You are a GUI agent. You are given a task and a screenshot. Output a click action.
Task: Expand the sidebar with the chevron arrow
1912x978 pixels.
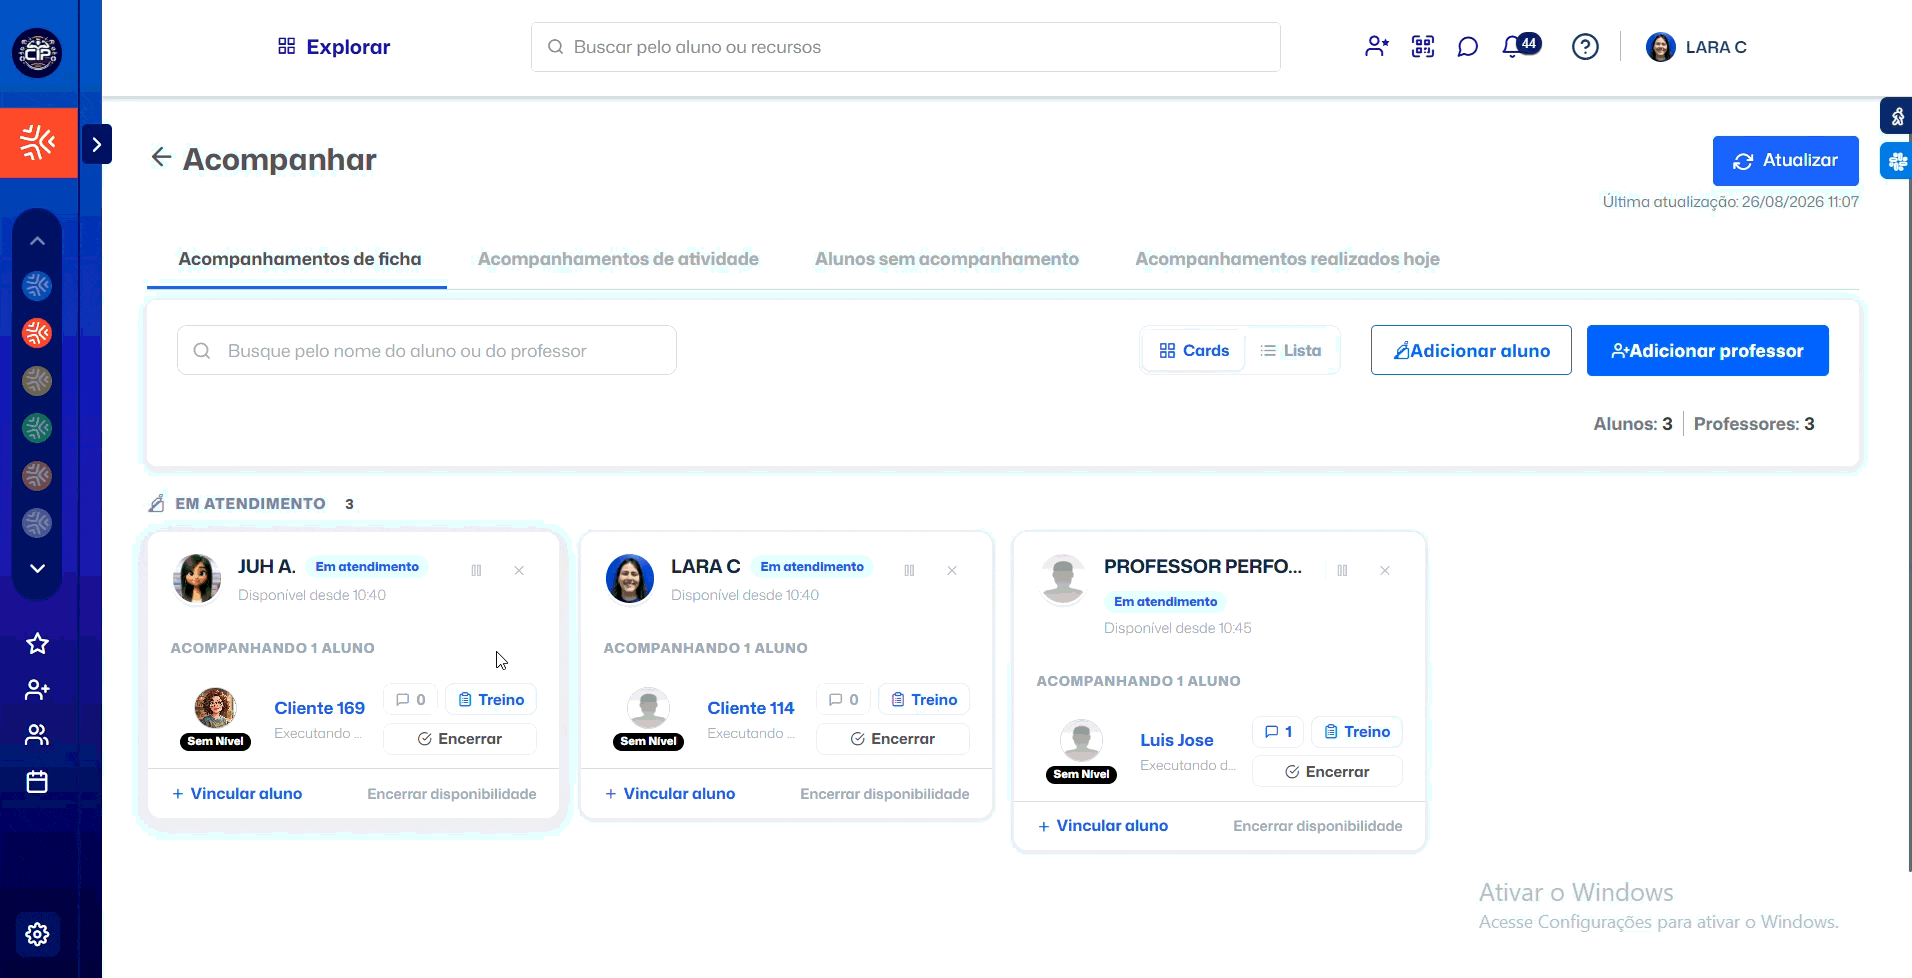point(96,144)
